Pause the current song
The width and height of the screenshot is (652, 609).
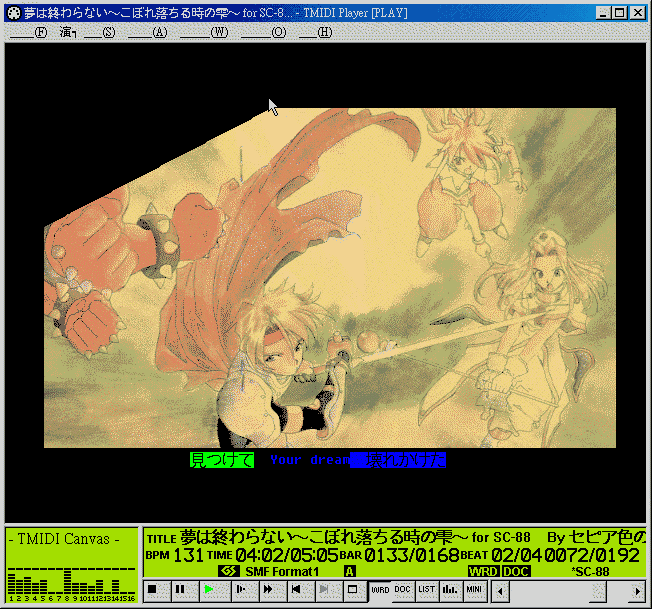point(180,591)
